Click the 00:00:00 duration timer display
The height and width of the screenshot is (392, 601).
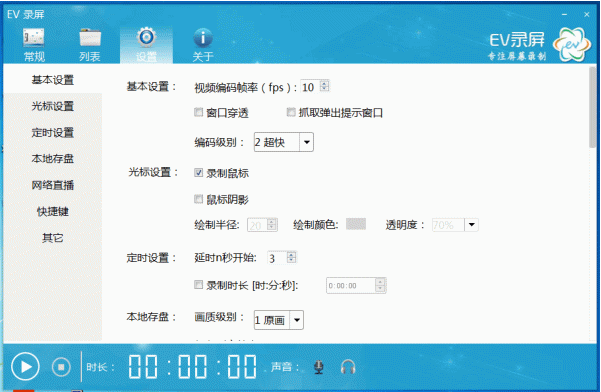(192, 367)
